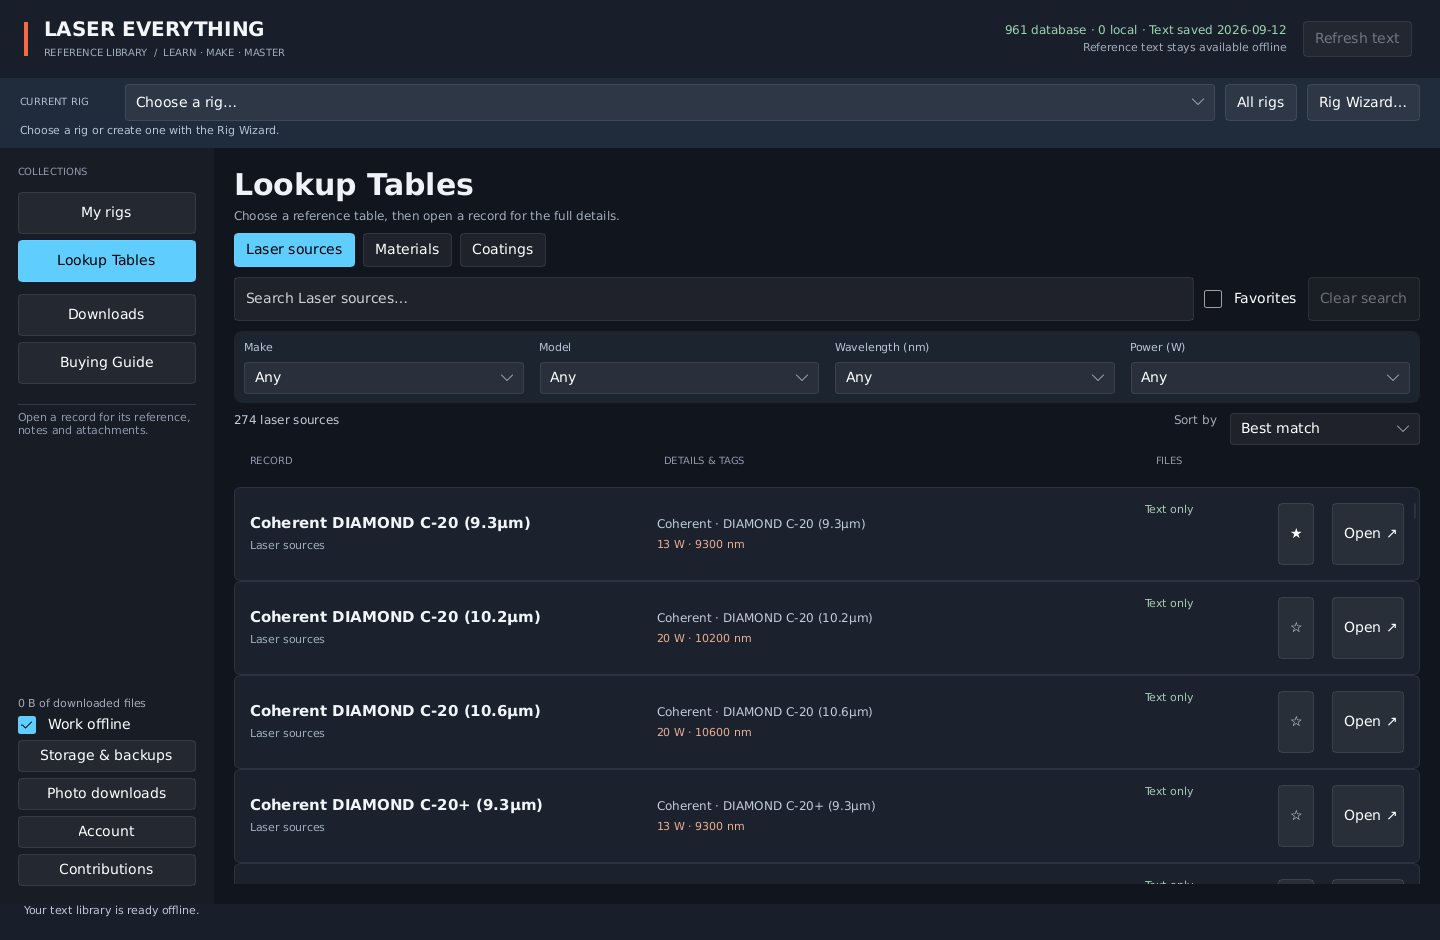This screenshot has height=940, width=1440.
Task: Open the Account page
Action: [x=107, y=832]
